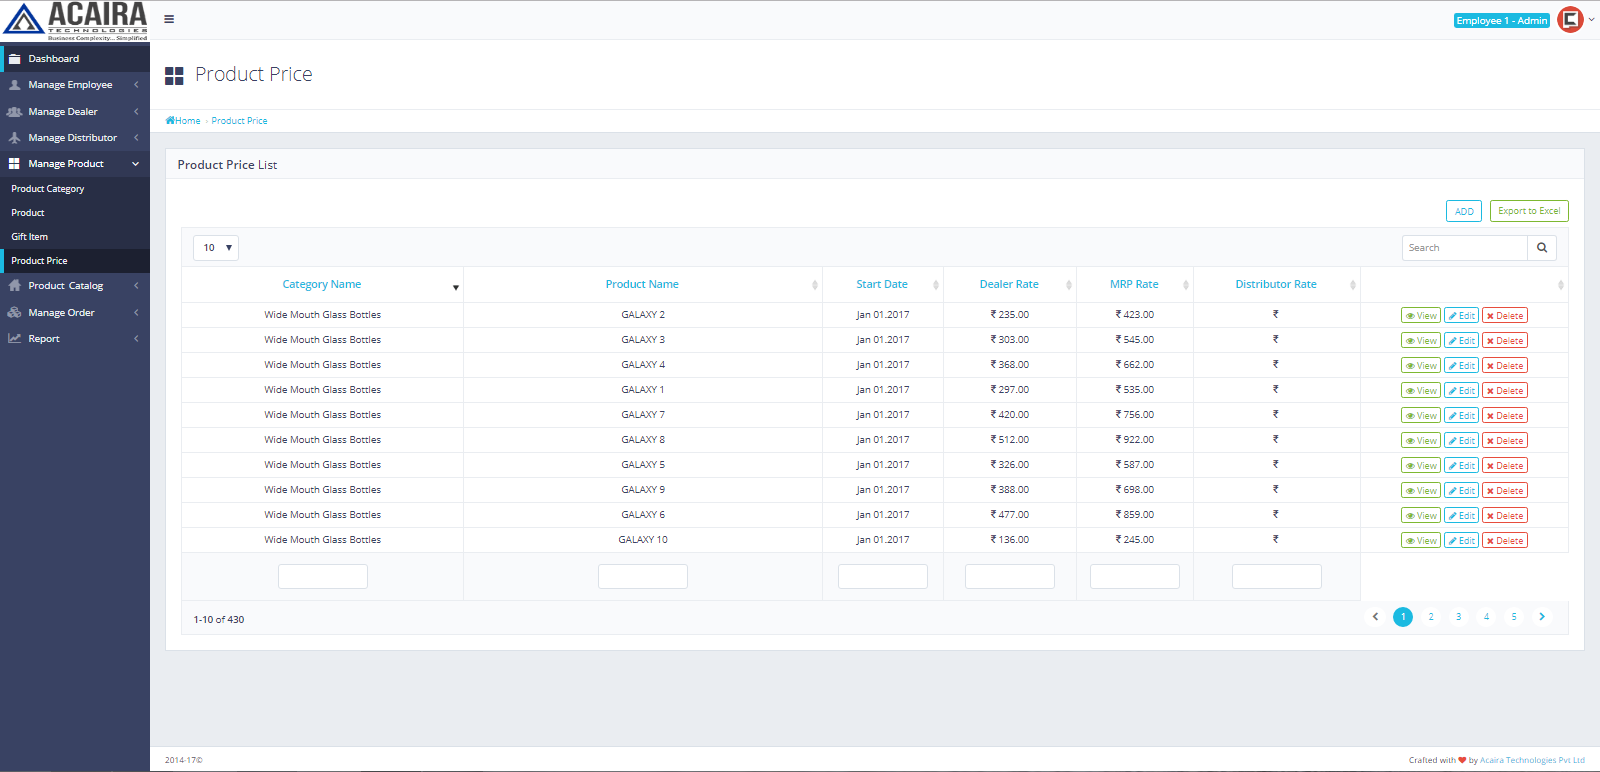Open the rows-per-page dropdown showing 10
Image resolution: width=1600 pixels, height=772 pixels.
pos(216,248)
